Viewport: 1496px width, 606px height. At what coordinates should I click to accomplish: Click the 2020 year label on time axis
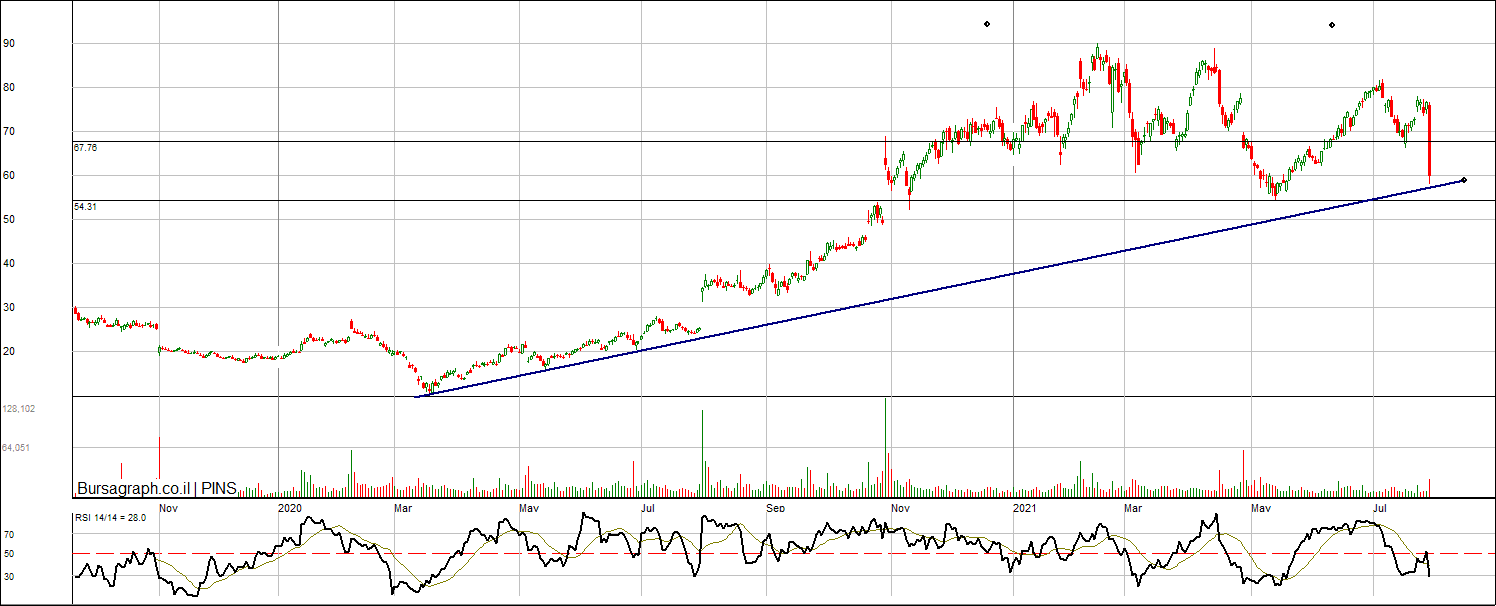tap(289, 508)
